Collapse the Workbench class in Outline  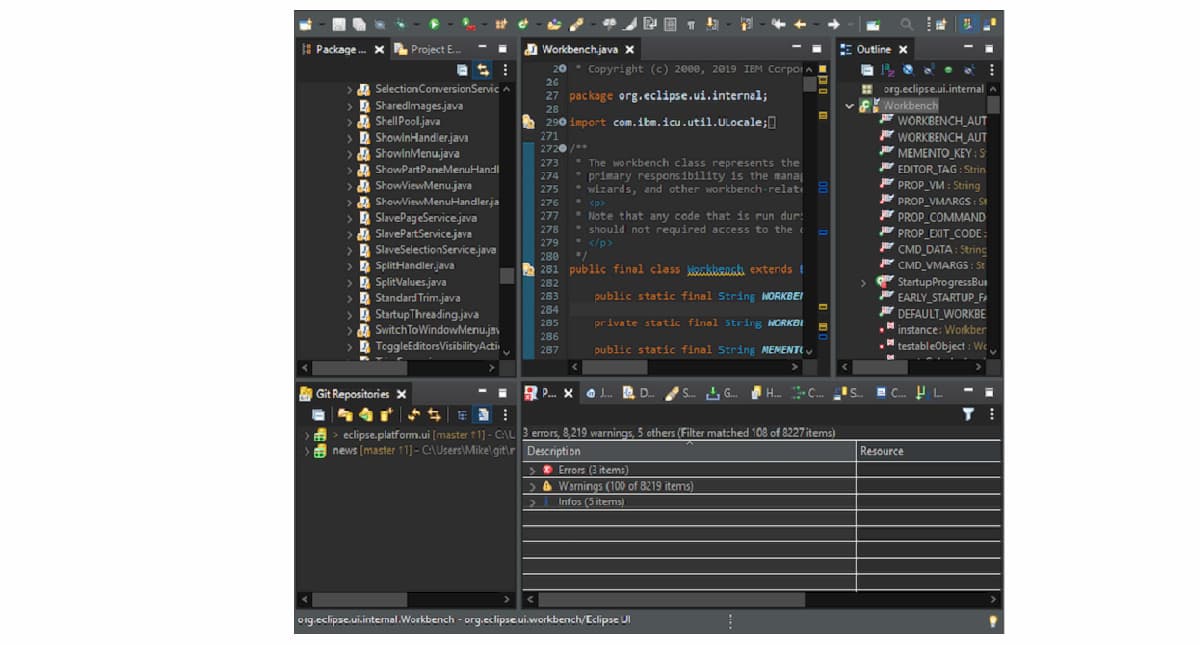(849, 105)
